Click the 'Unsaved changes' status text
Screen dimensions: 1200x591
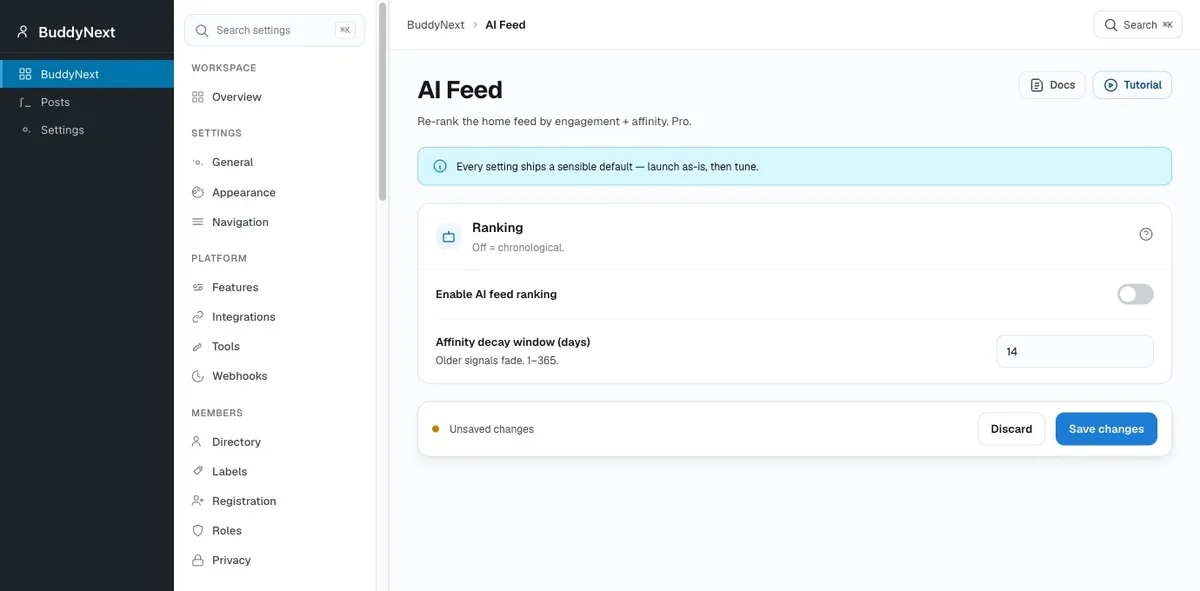click(x=491, y=429)
